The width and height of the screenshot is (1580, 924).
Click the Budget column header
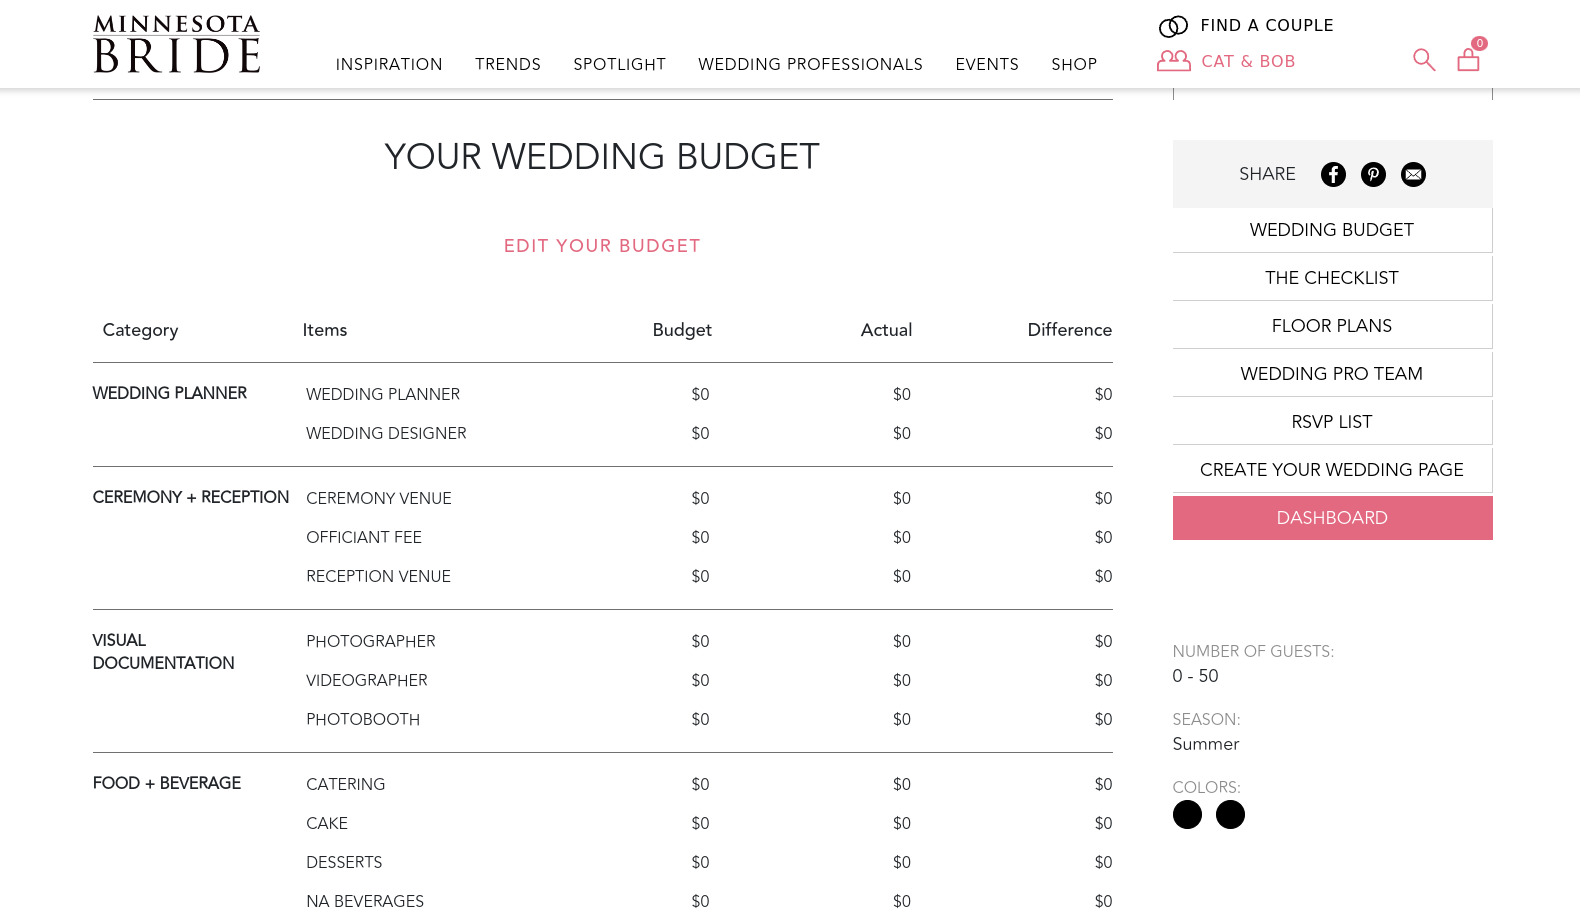[682, 330]
